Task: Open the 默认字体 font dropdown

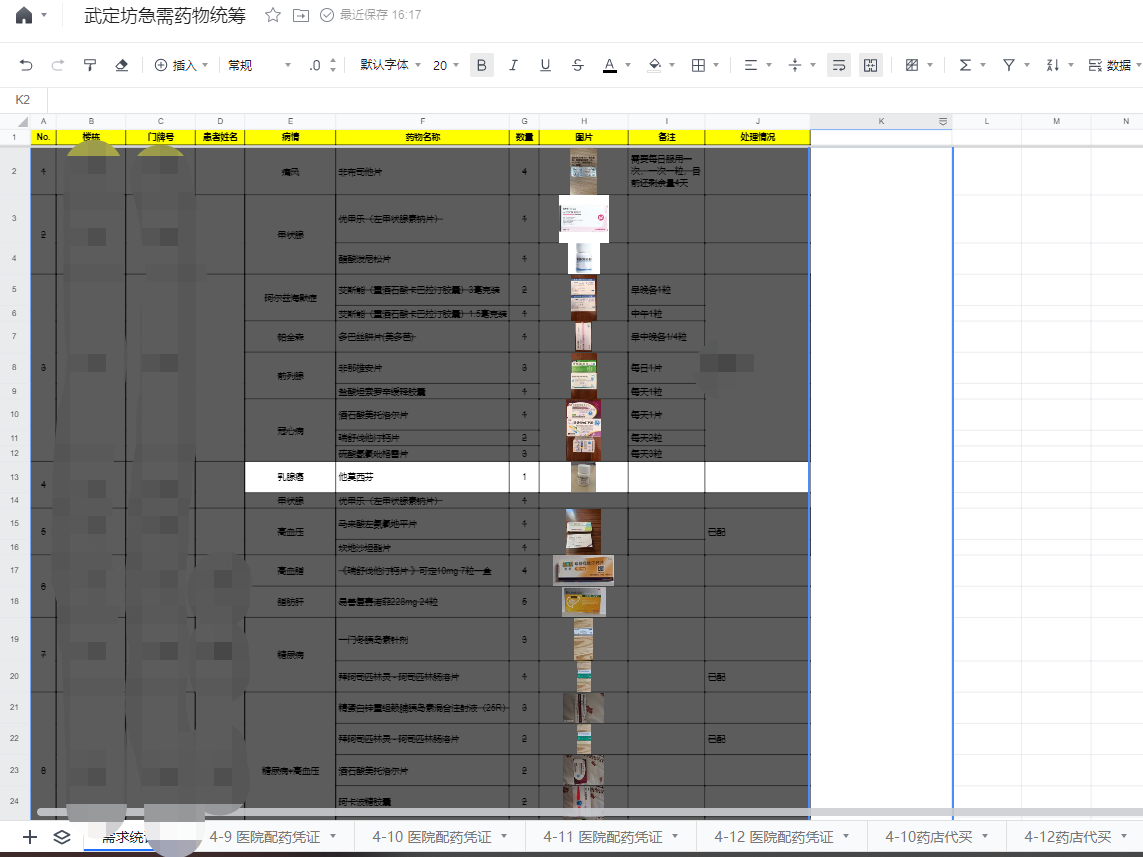Action: click(x=391, y=66)
